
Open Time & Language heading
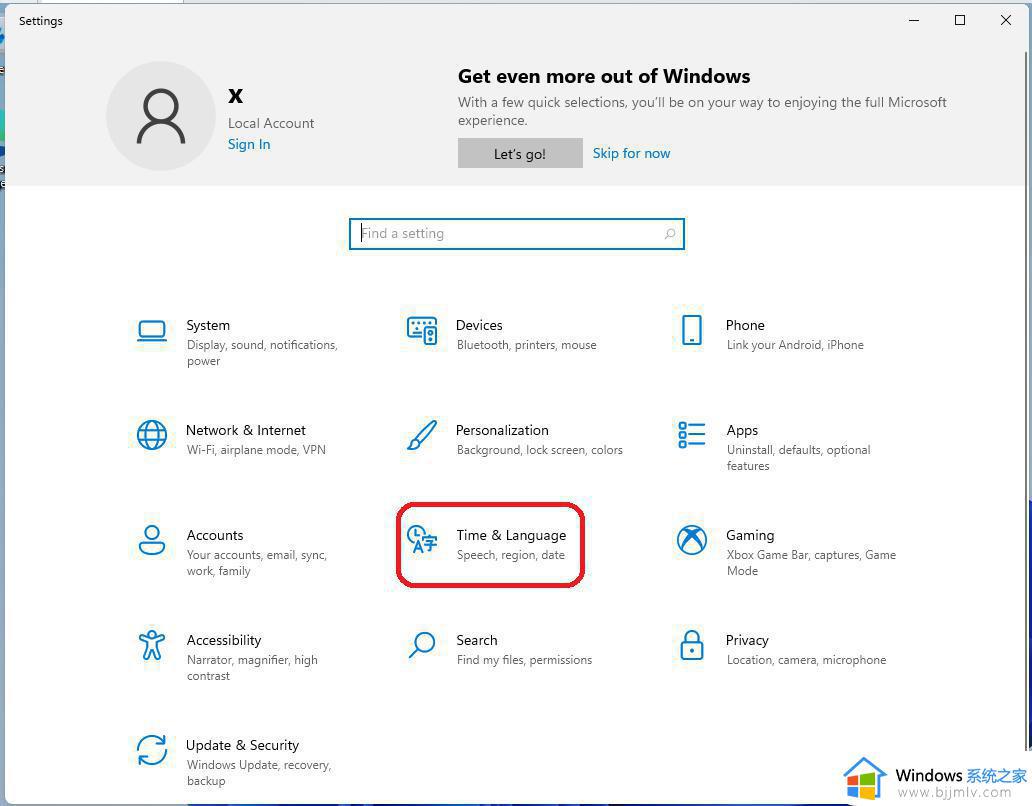pyautogui.click(x=511, y=536)
